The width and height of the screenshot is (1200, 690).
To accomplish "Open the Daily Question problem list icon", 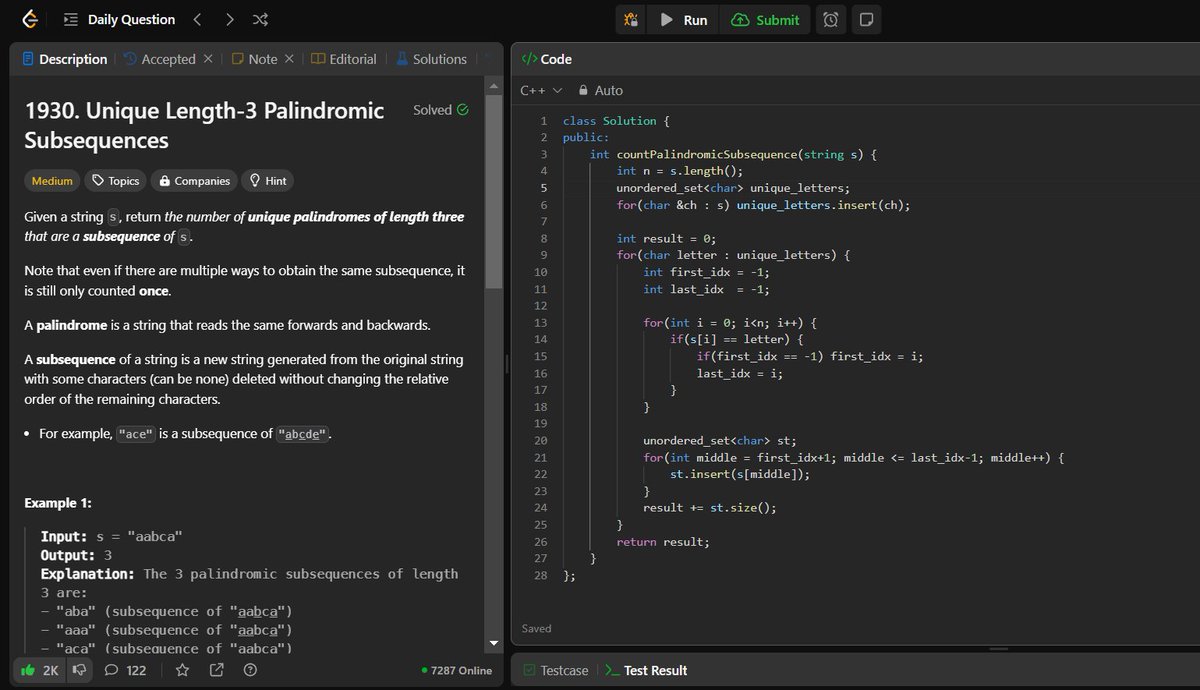I will point(70,19).
